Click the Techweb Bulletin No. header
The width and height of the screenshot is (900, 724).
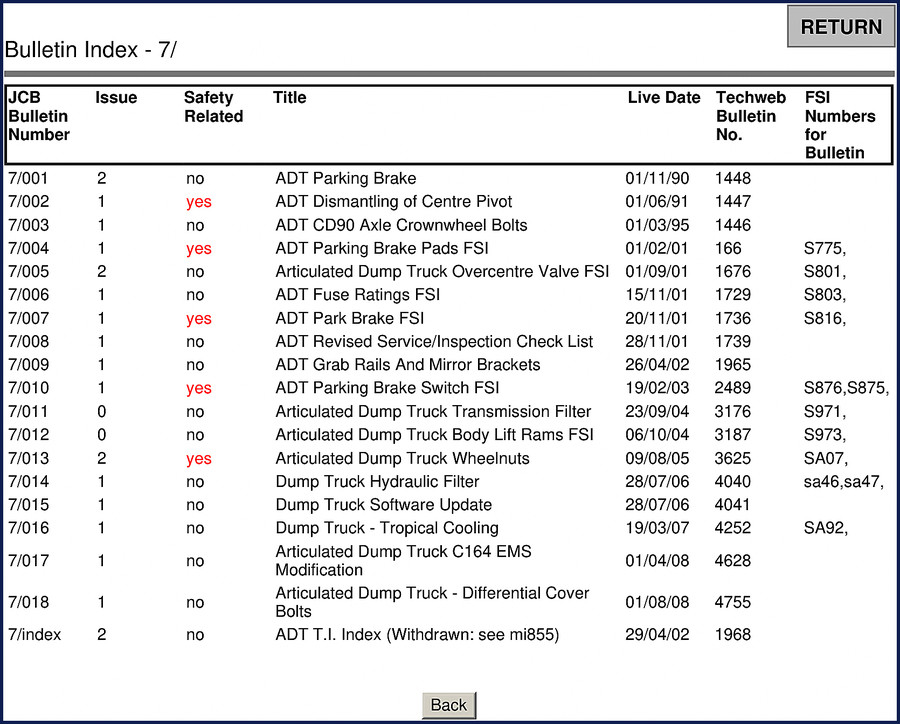click(751, 116)
